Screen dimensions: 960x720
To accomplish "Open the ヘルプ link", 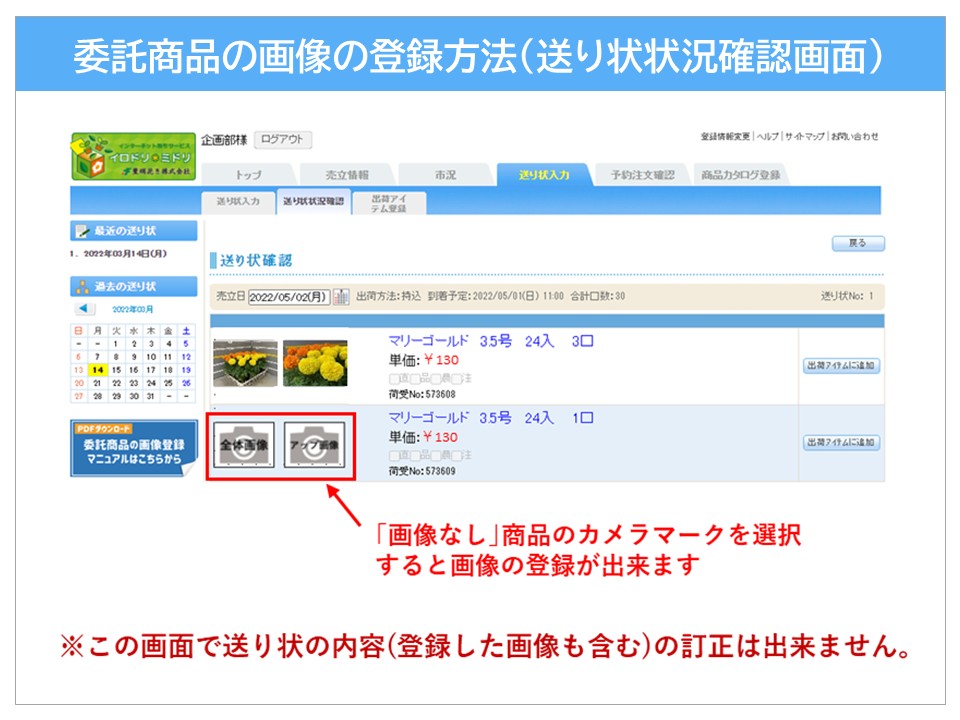I will tap(767, 137).
